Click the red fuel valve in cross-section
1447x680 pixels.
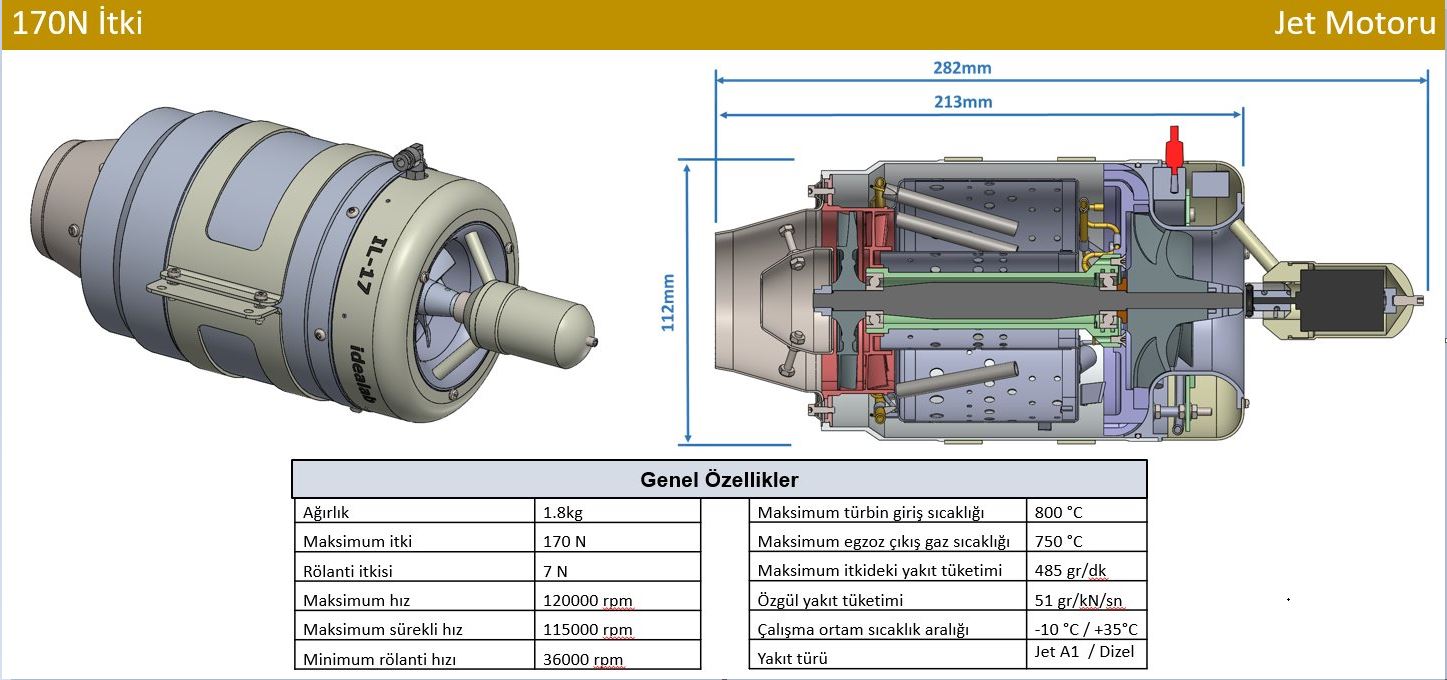pos(1174,147)
